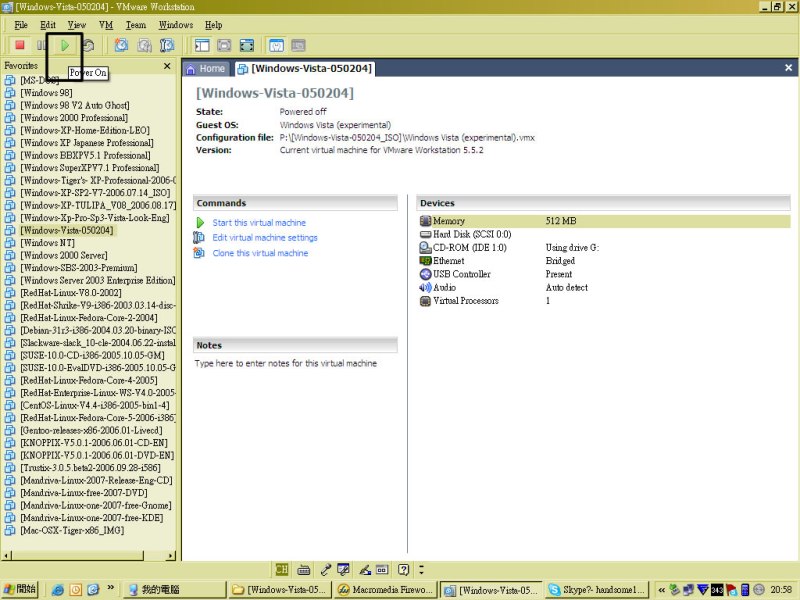Select [Windows XP Japanese Professional] favorite
This screenshot has height=600, width=800.
pos(86,142)
